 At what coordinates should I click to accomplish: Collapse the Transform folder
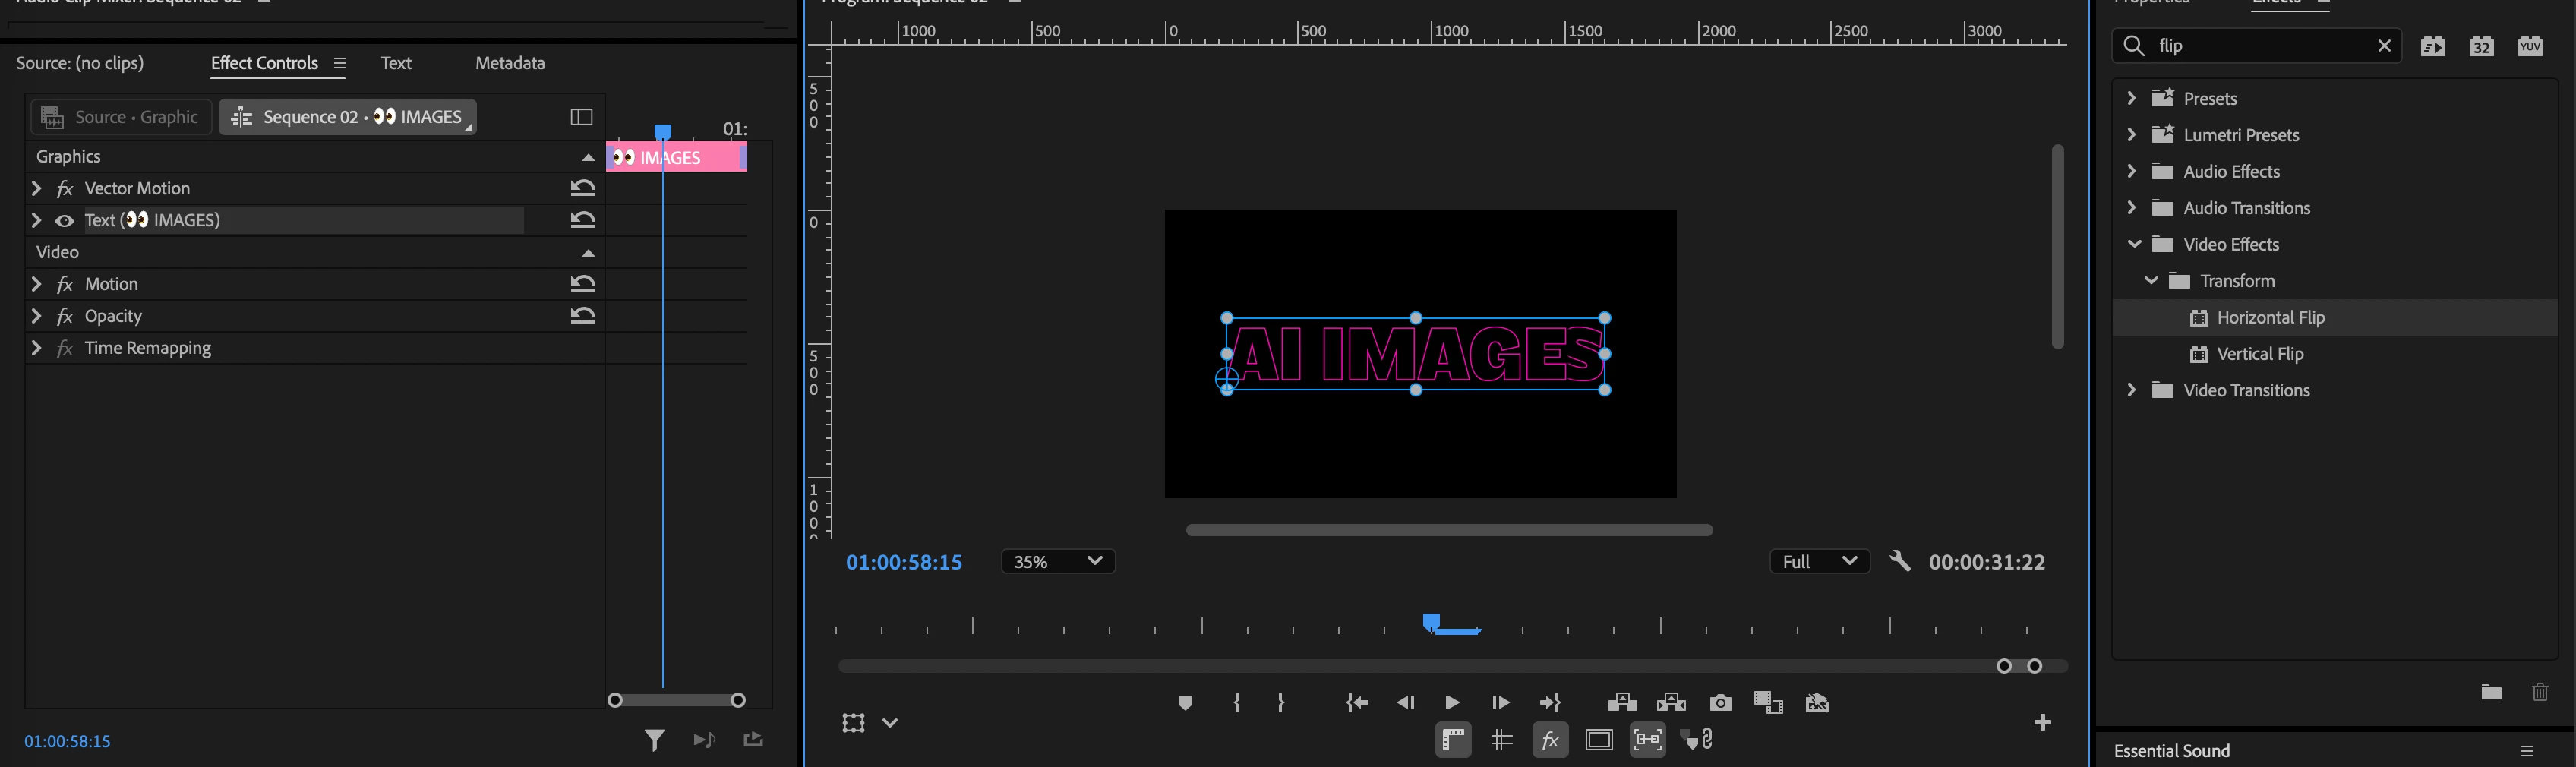(x=2151, y=281)
